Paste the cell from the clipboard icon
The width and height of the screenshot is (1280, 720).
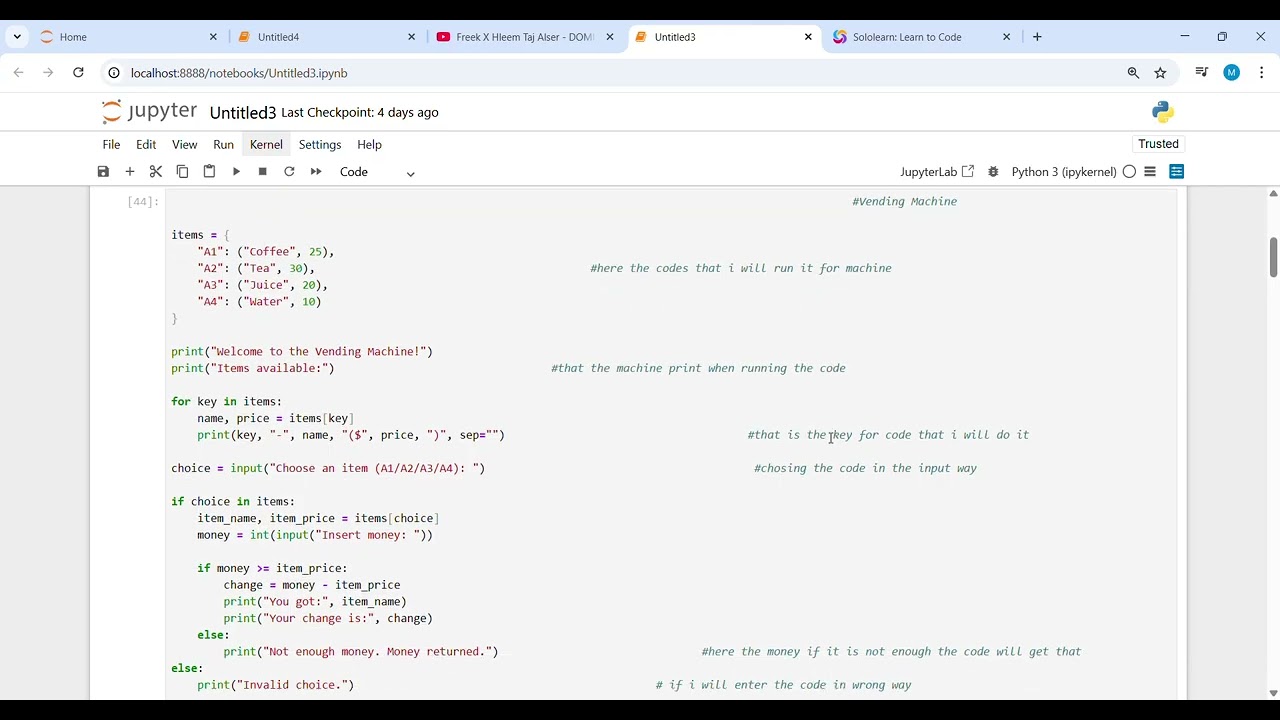tap(209, 172)
